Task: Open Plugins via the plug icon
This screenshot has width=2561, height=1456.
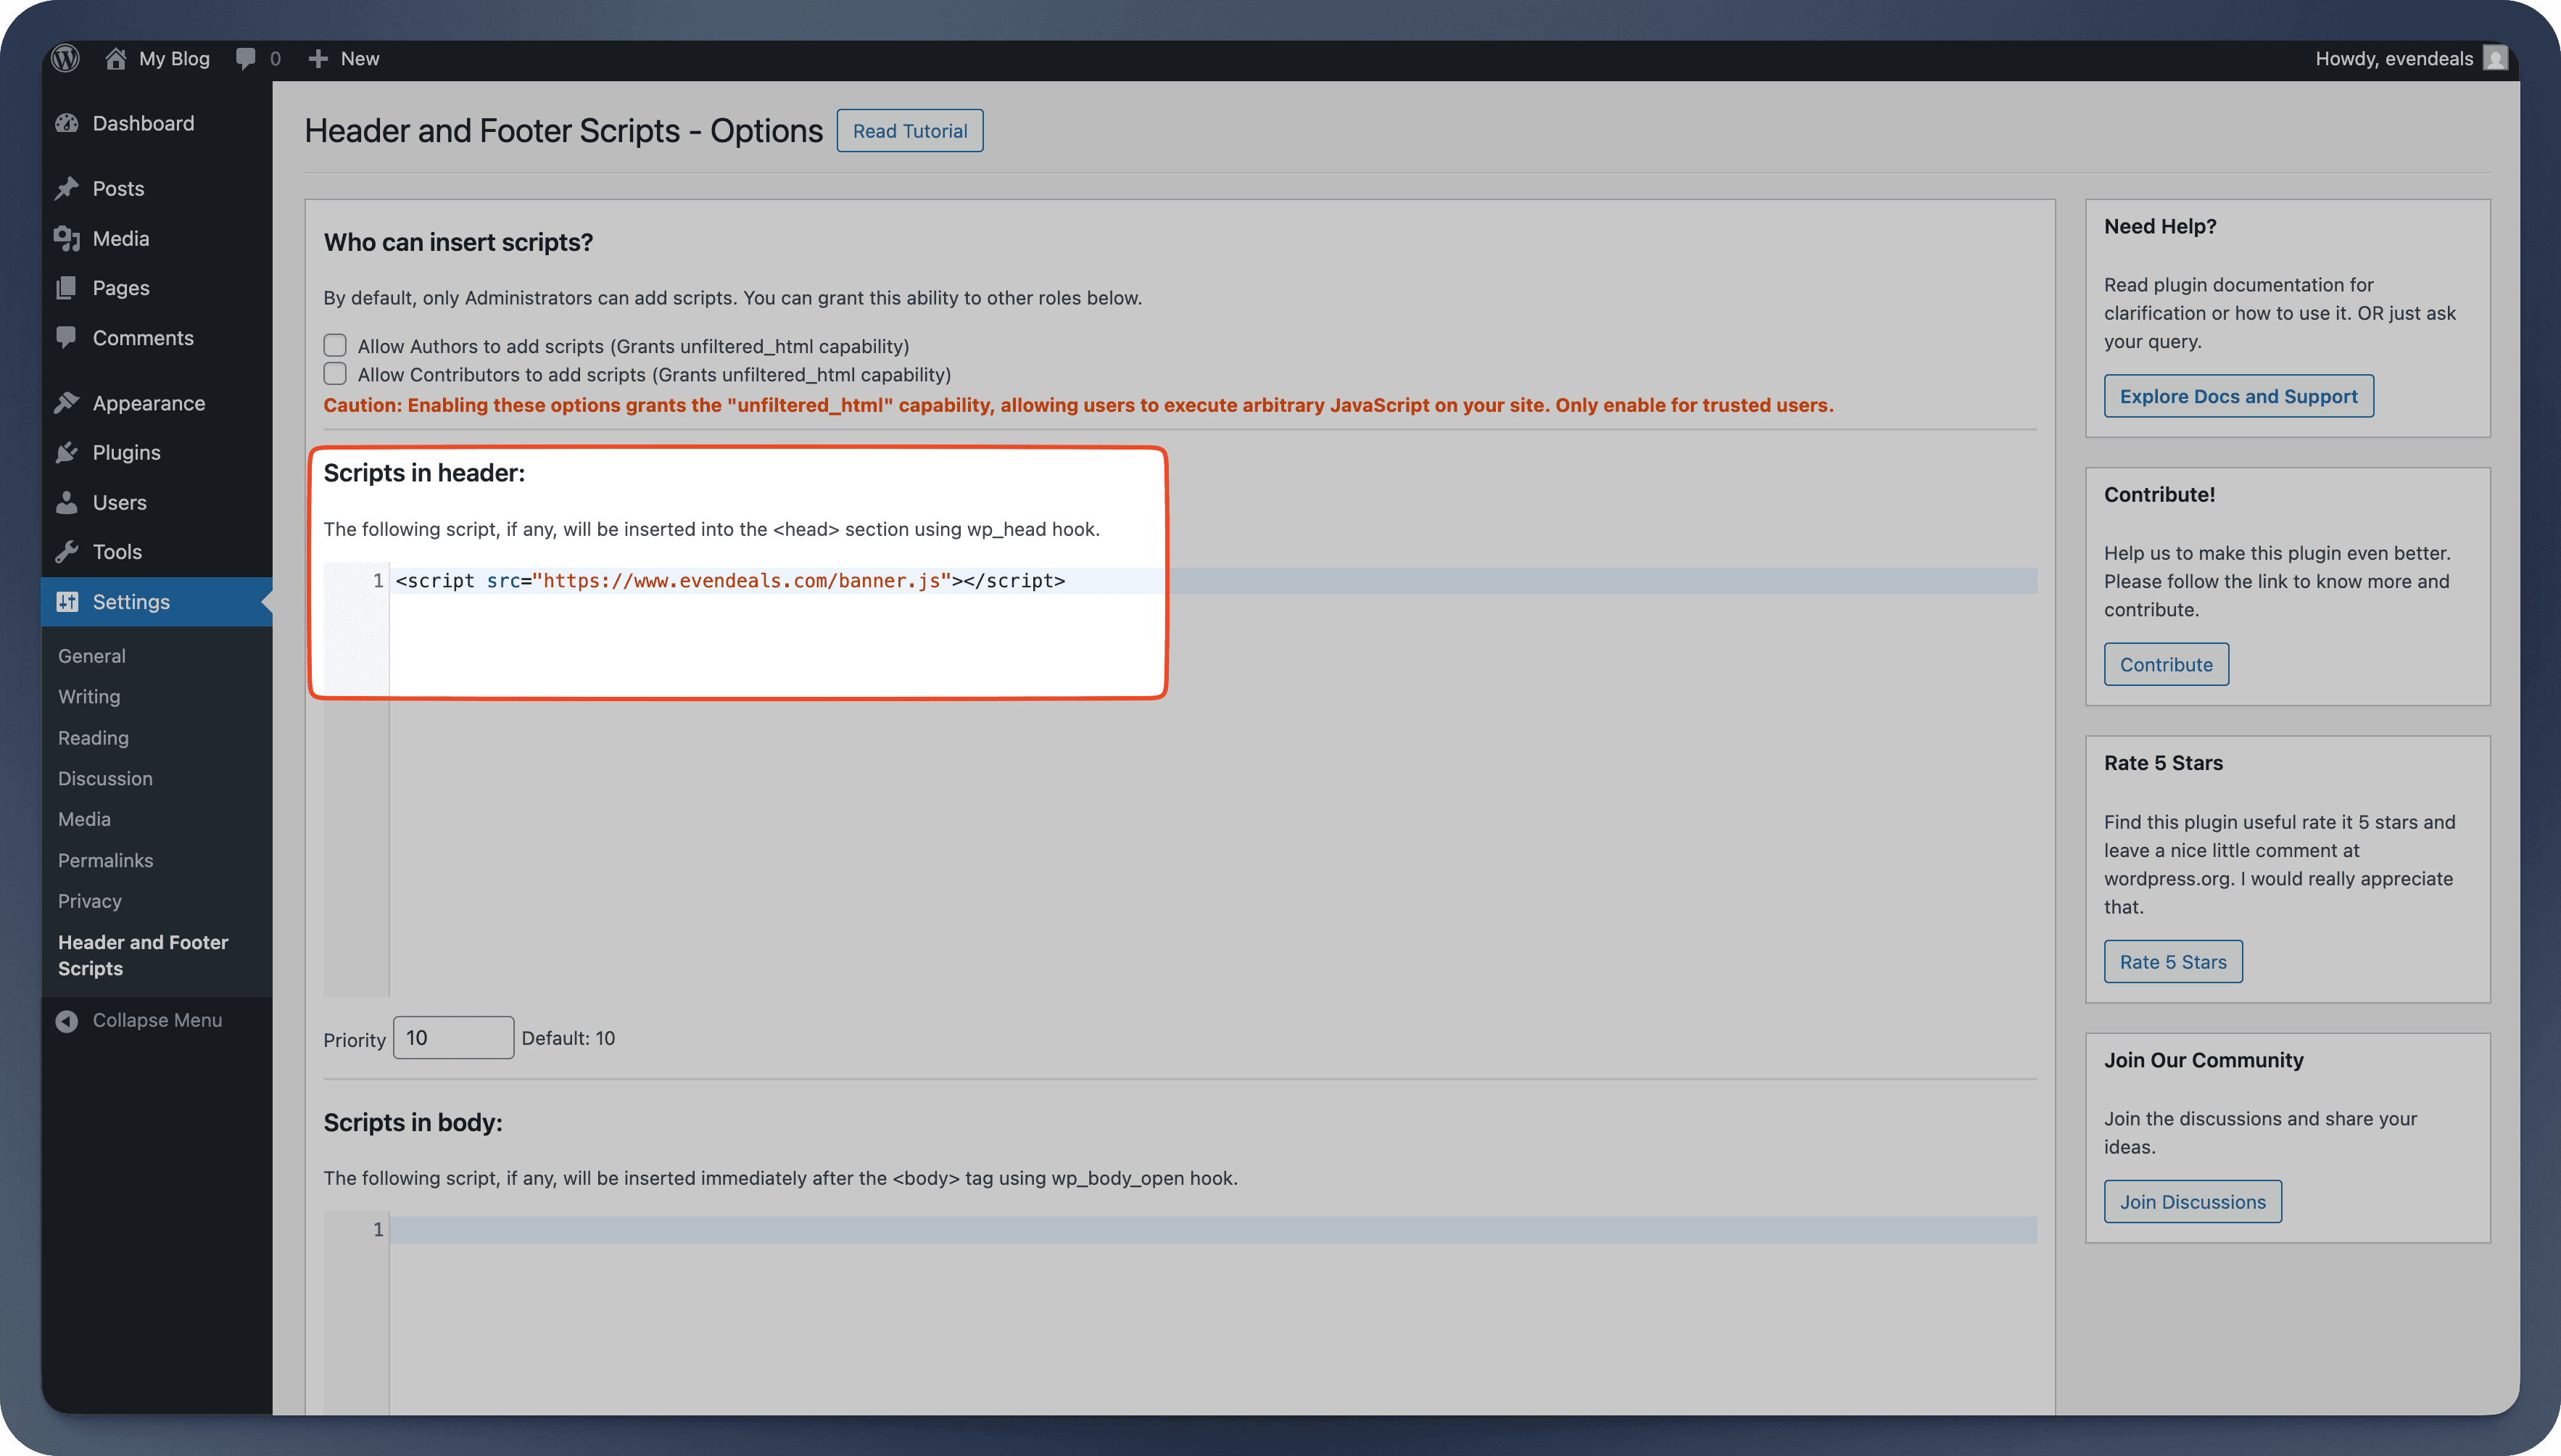Action: (x=67, y=452)
